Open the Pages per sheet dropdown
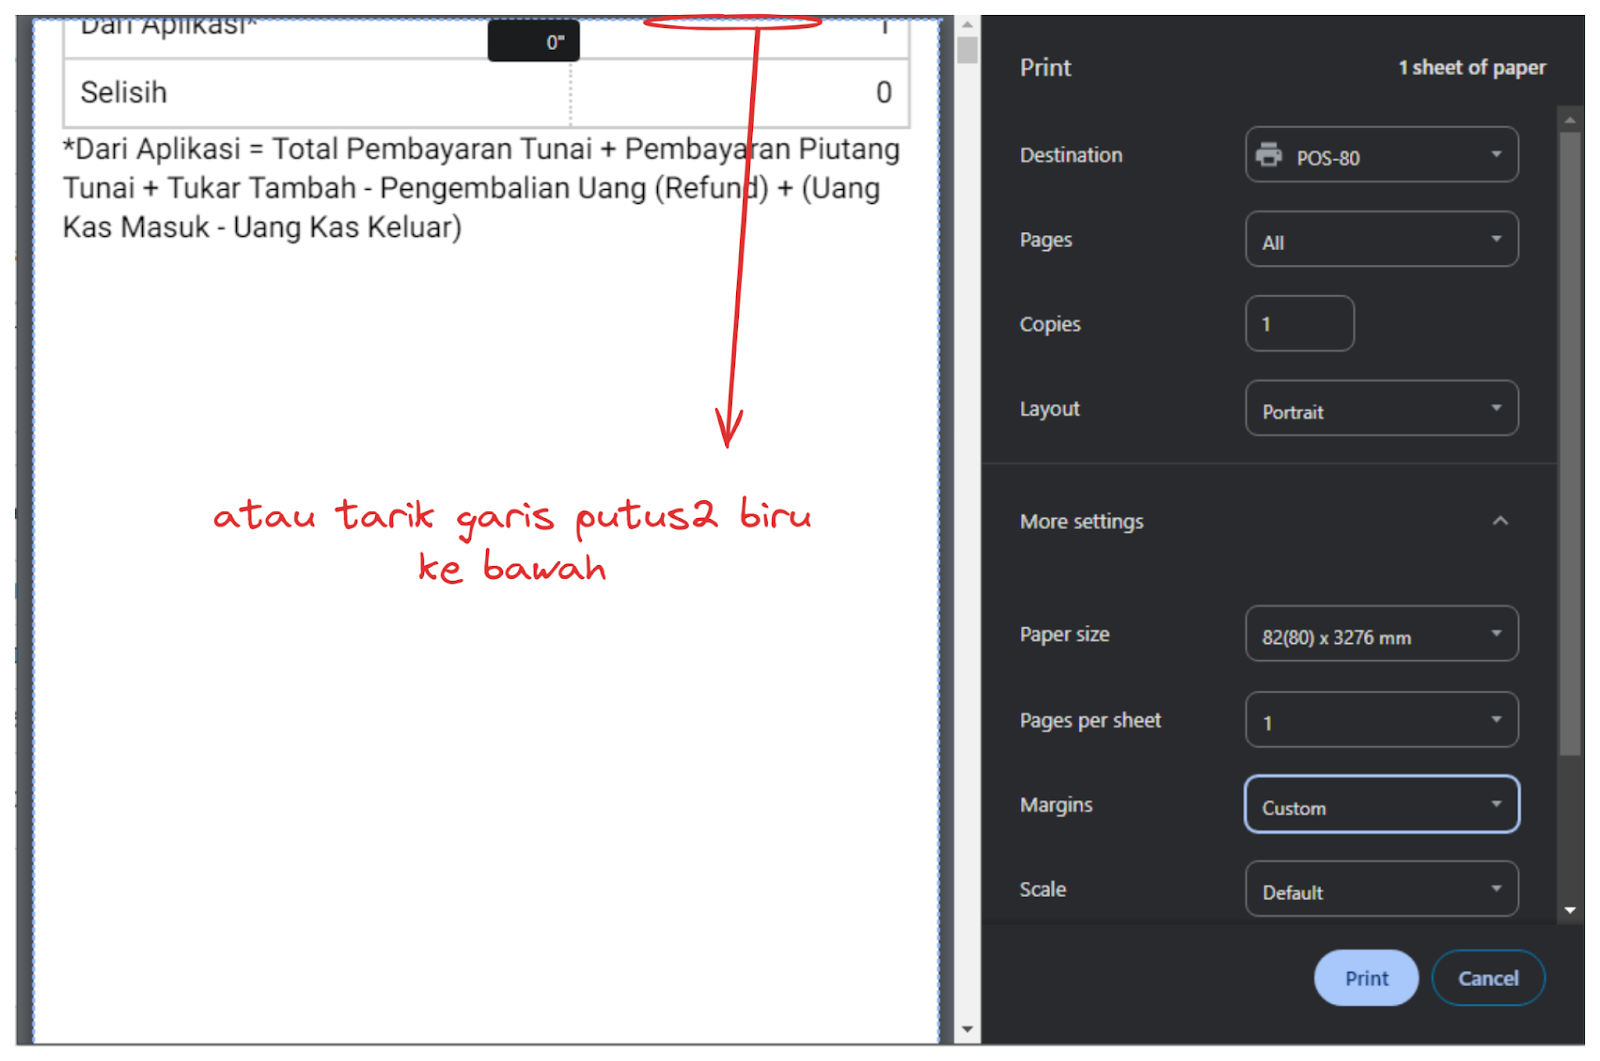Viewport: 1600px width, 1061px height. coord(1381,720)
